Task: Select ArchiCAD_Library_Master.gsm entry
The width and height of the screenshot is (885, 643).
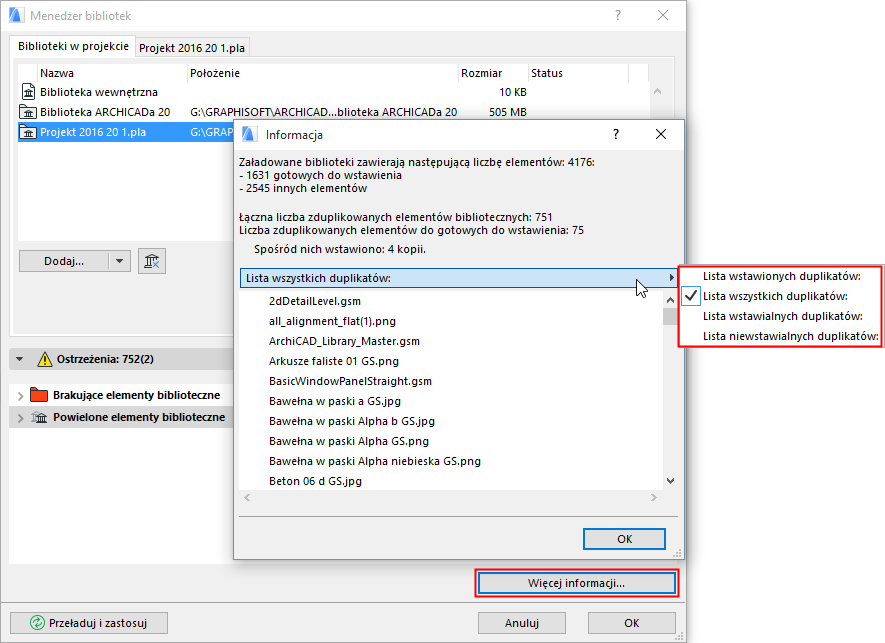Action: [344, 341]
